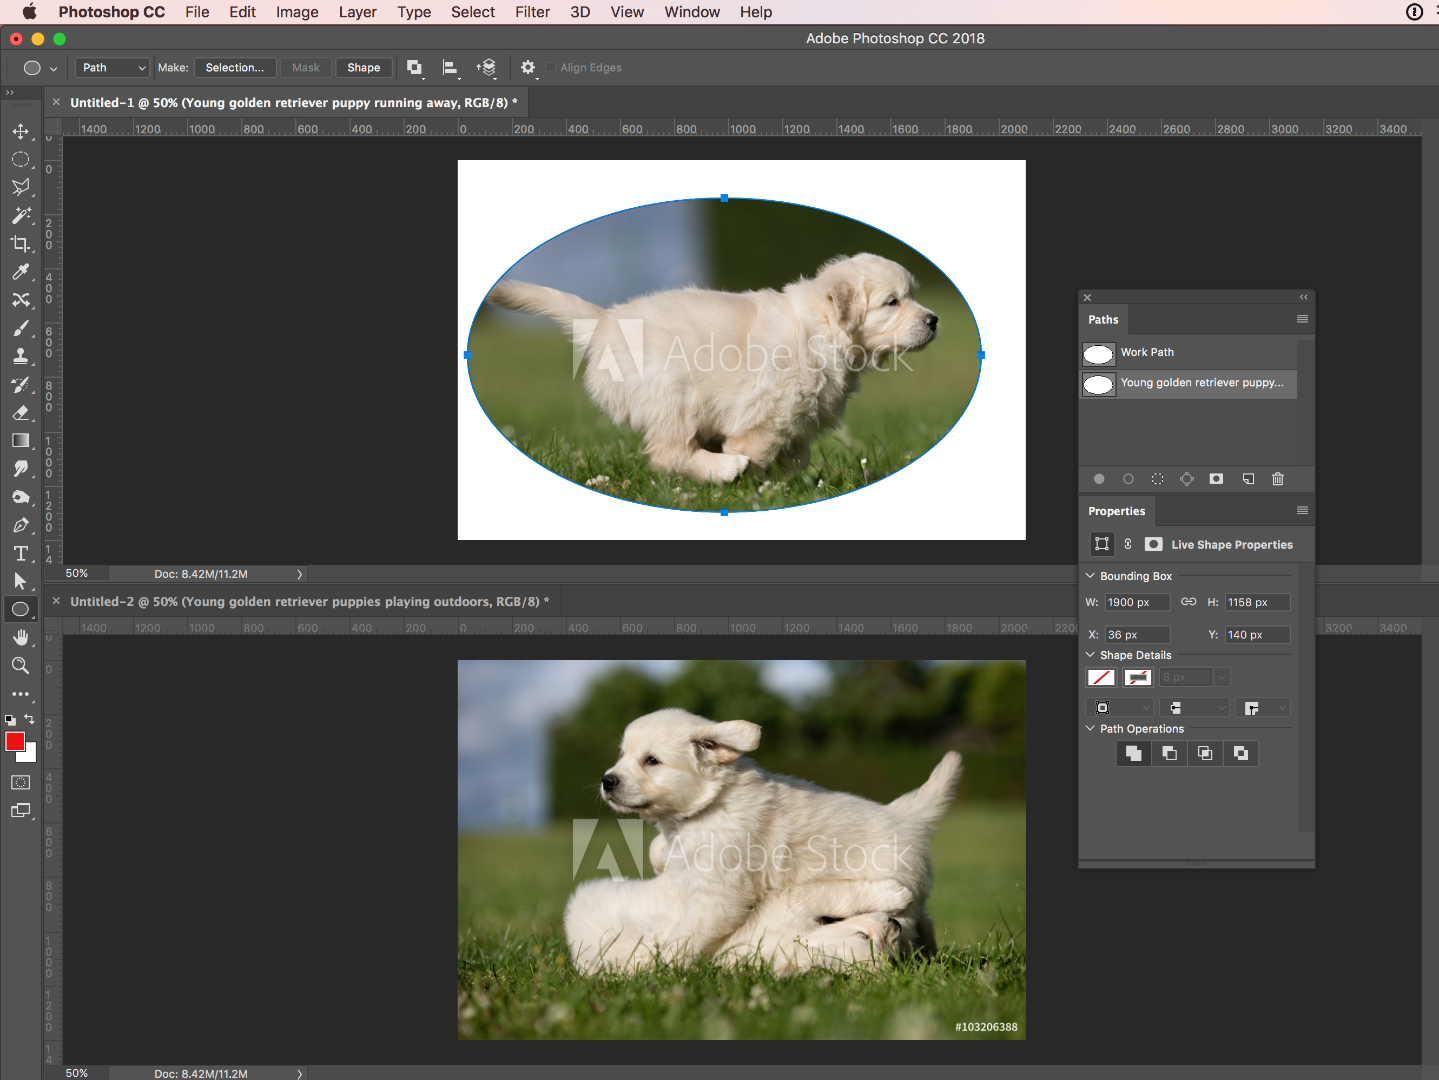Choose Exclude Overlapping Shapes path operation
Screen dimensions: 1439x1080
point(1241,754)
